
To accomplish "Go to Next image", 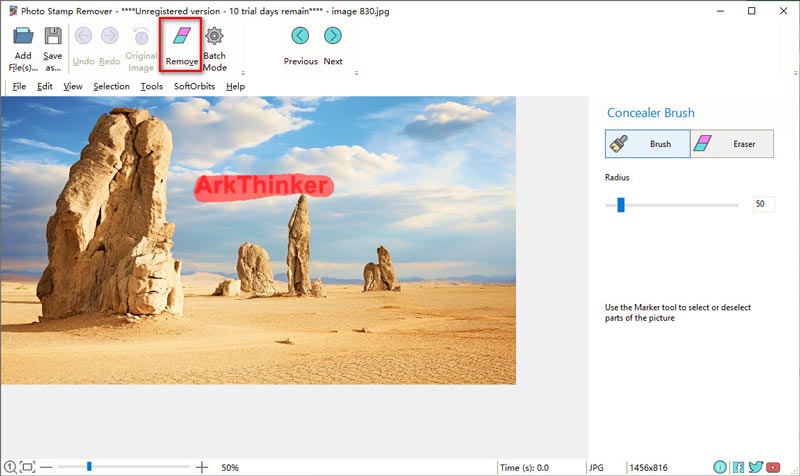I will 333,36.
